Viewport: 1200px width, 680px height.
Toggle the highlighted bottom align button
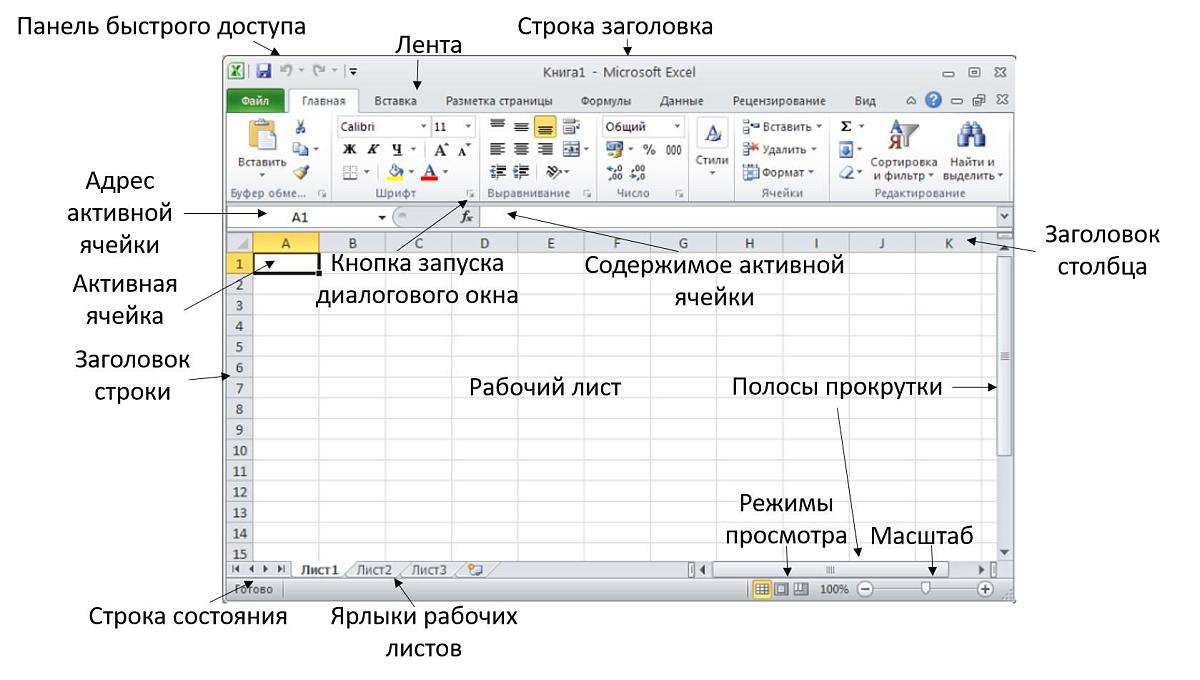click(x=545, y=127)
